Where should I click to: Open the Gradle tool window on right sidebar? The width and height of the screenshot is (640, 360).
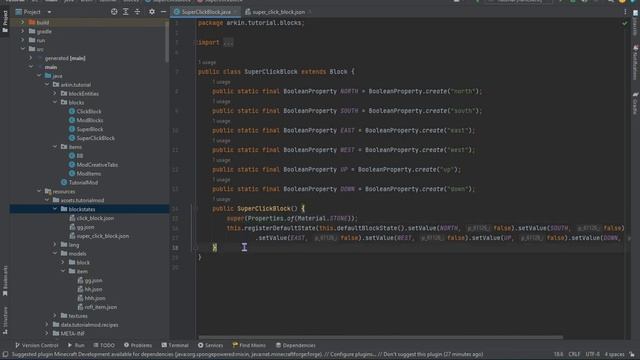click(636, 103)
